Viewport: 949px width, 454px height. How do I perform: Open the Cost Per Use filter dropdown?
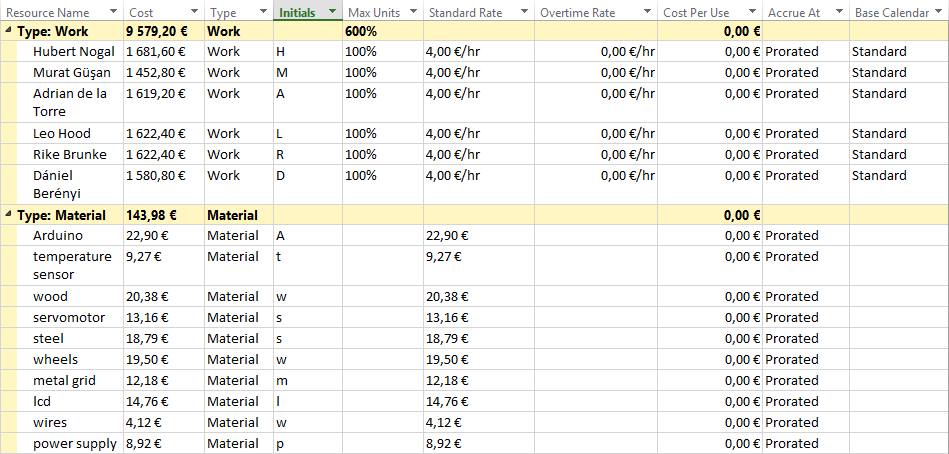pos(751,12)
